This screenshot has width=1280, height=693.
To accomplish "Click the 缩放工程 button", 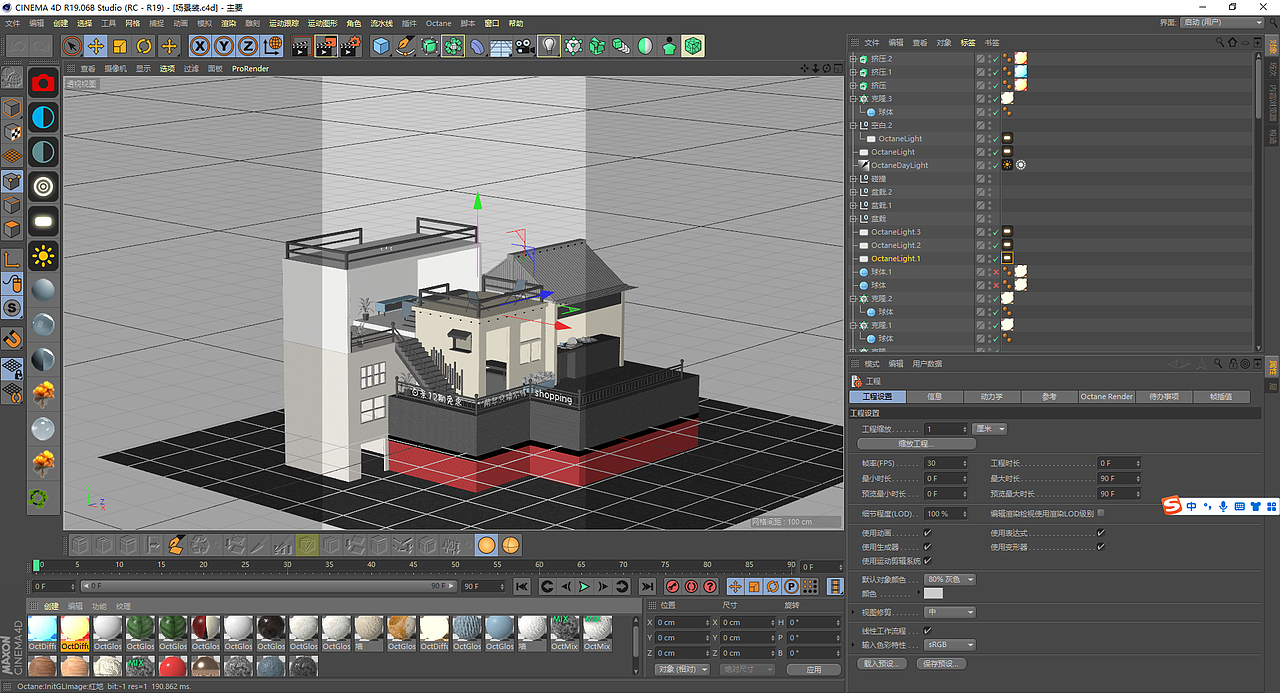I will pos(916,443).
